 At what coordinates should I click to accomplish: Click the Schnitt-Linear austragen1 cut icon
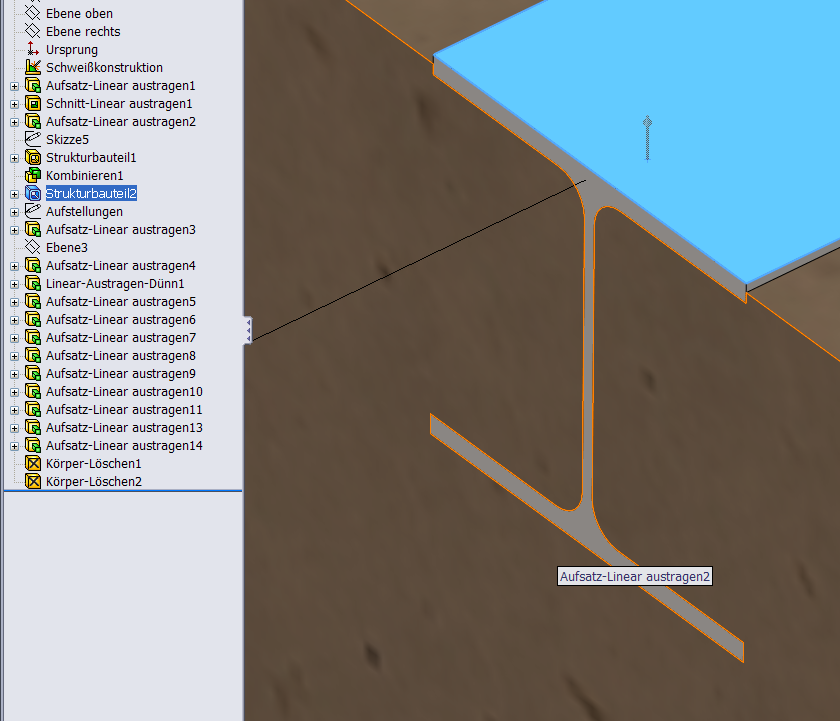[x=33, y=103]
